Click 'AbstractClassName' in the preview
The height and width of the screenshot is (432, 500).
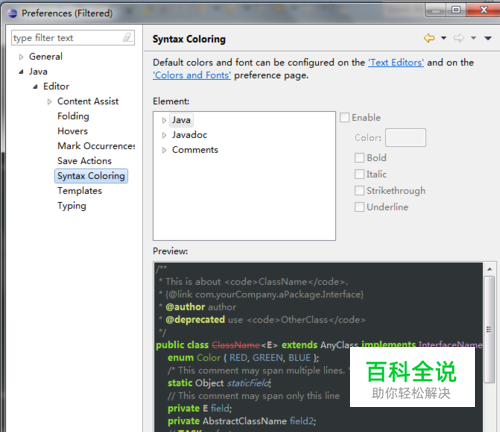(x=244, y=421)
